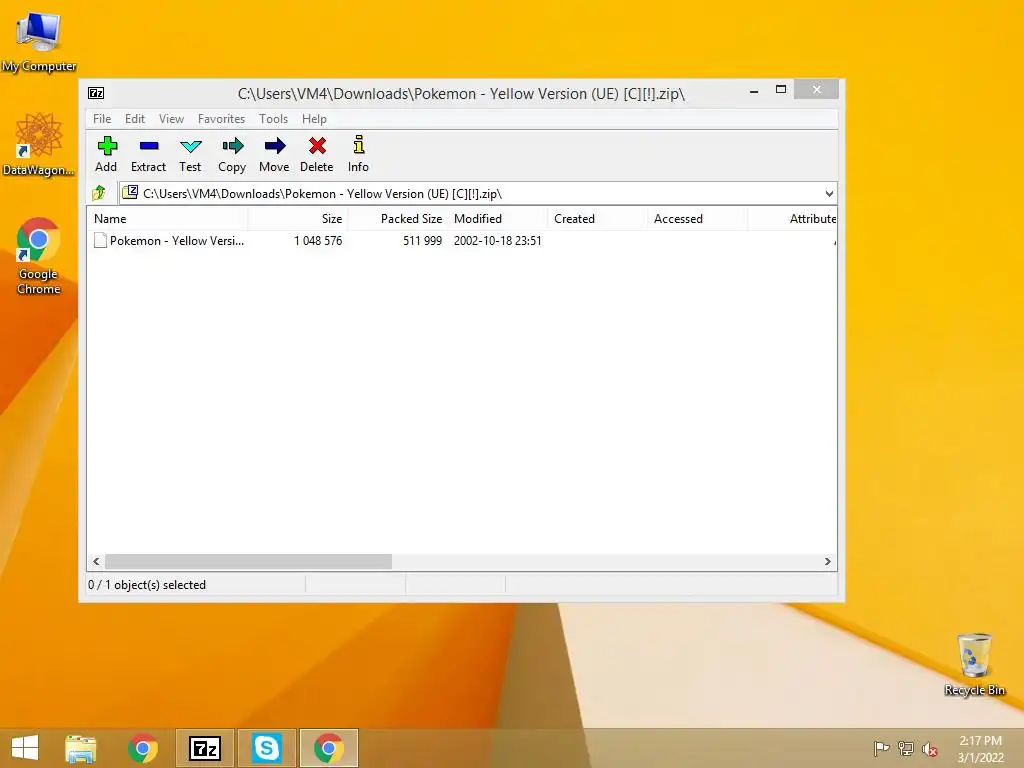This screenshot has width=1024, height=768.
Task: Open the View menu
Action: pyautogui.click(x=171, y=119)
